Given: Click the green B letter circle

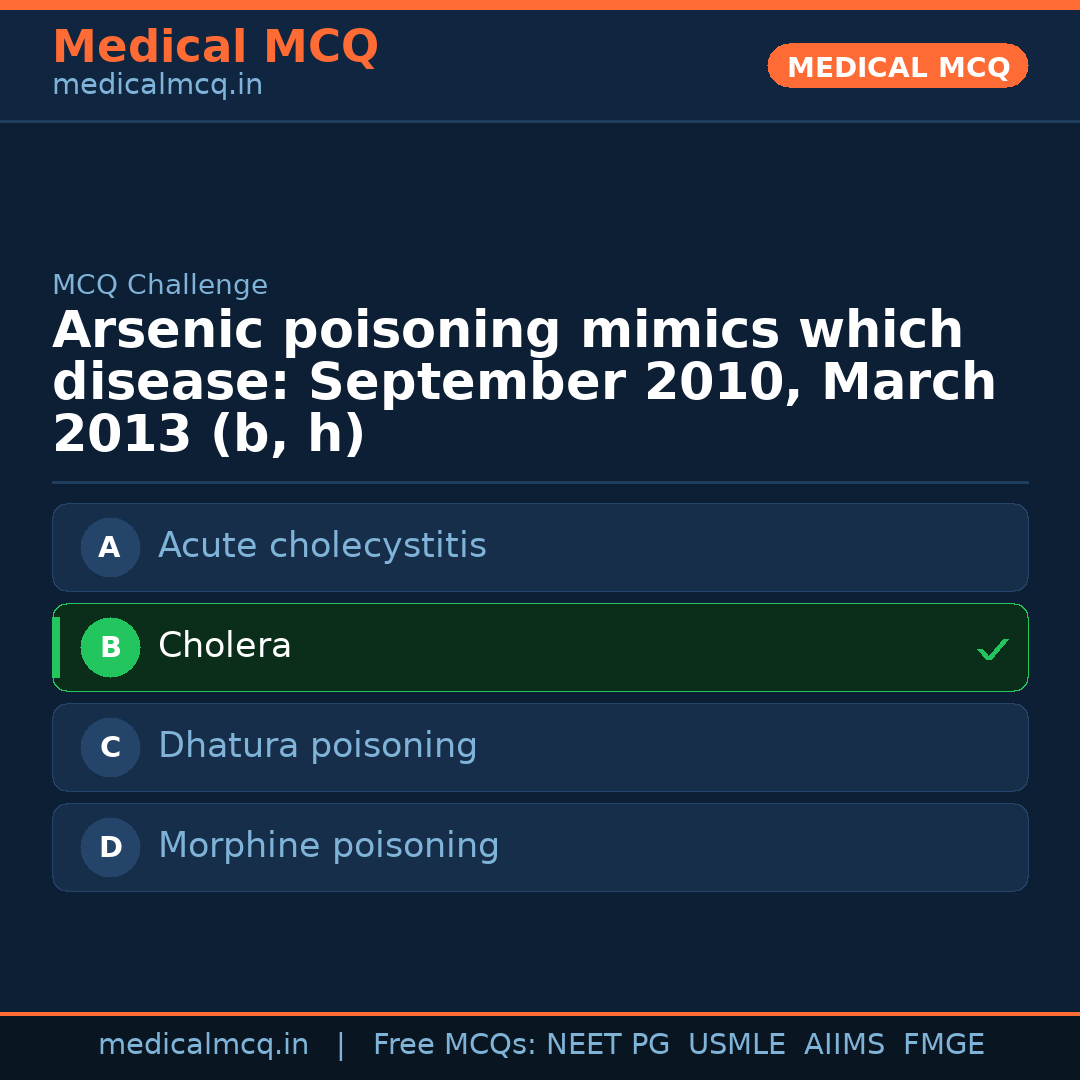Looking at the screenshot, I should [110, 647].
